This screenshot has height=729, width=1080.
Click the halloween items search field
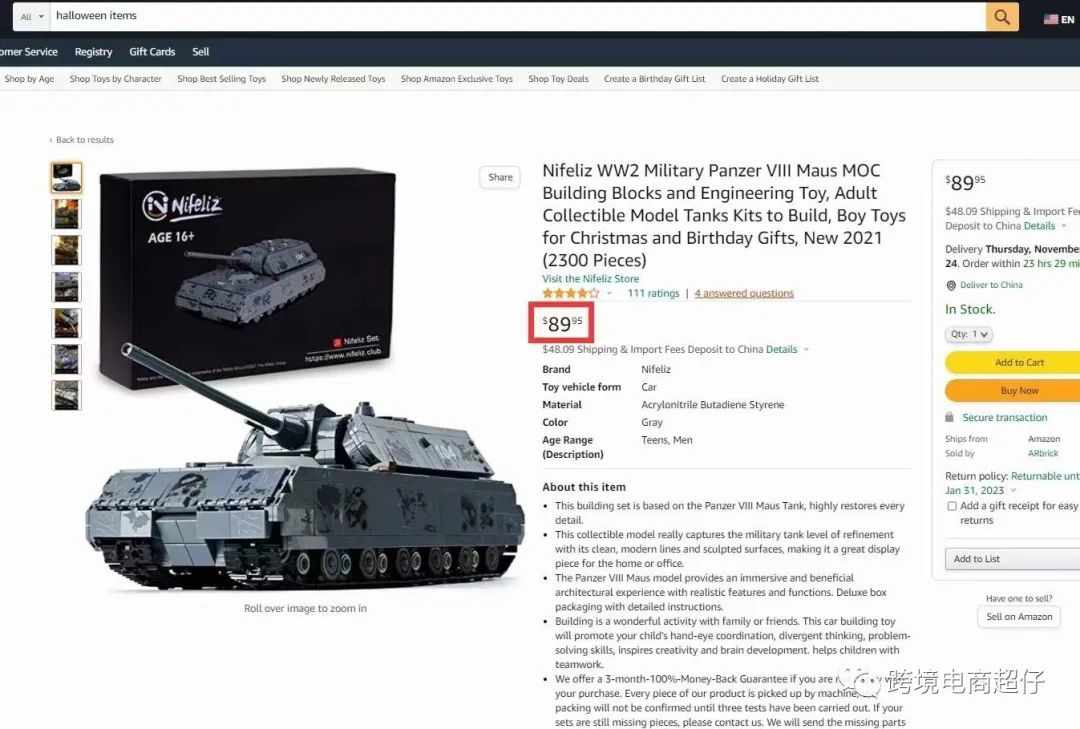pos(517,17)
